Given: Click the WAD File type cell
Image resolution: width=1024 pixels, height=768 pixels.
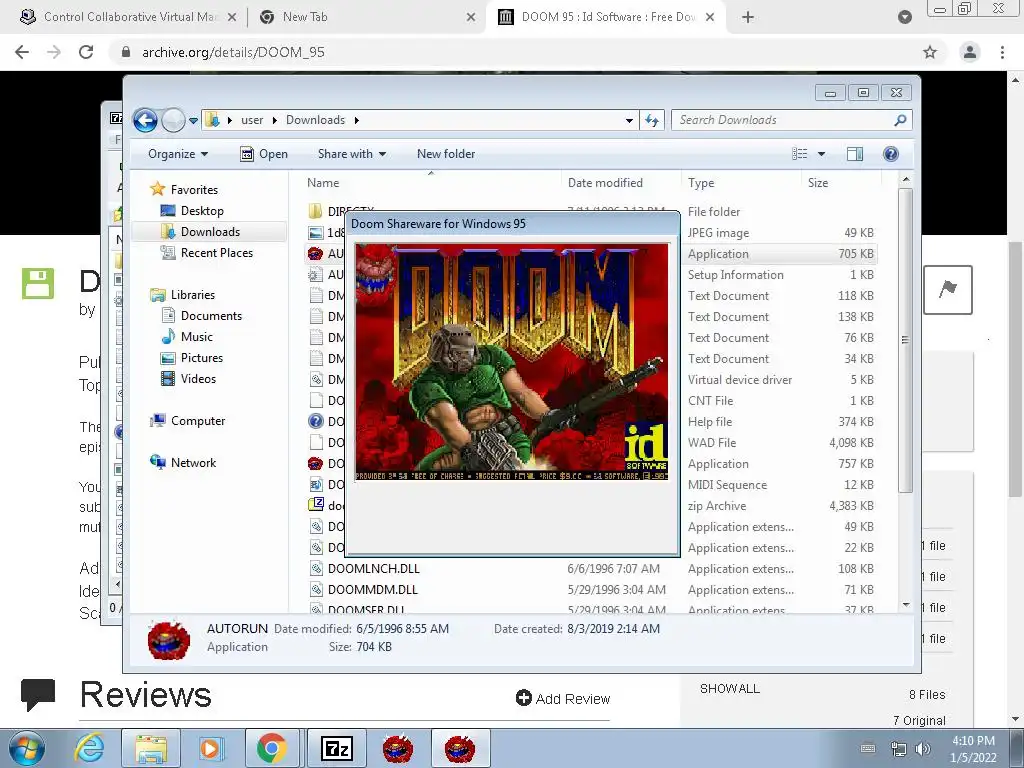Looking at the screenshot, I should (712, 443).
